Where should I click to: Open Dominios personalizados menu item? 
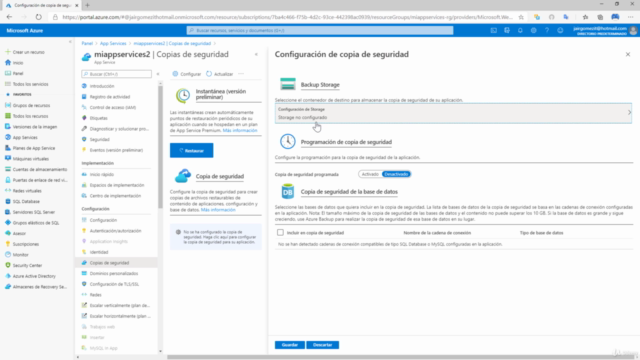[113, 273]
